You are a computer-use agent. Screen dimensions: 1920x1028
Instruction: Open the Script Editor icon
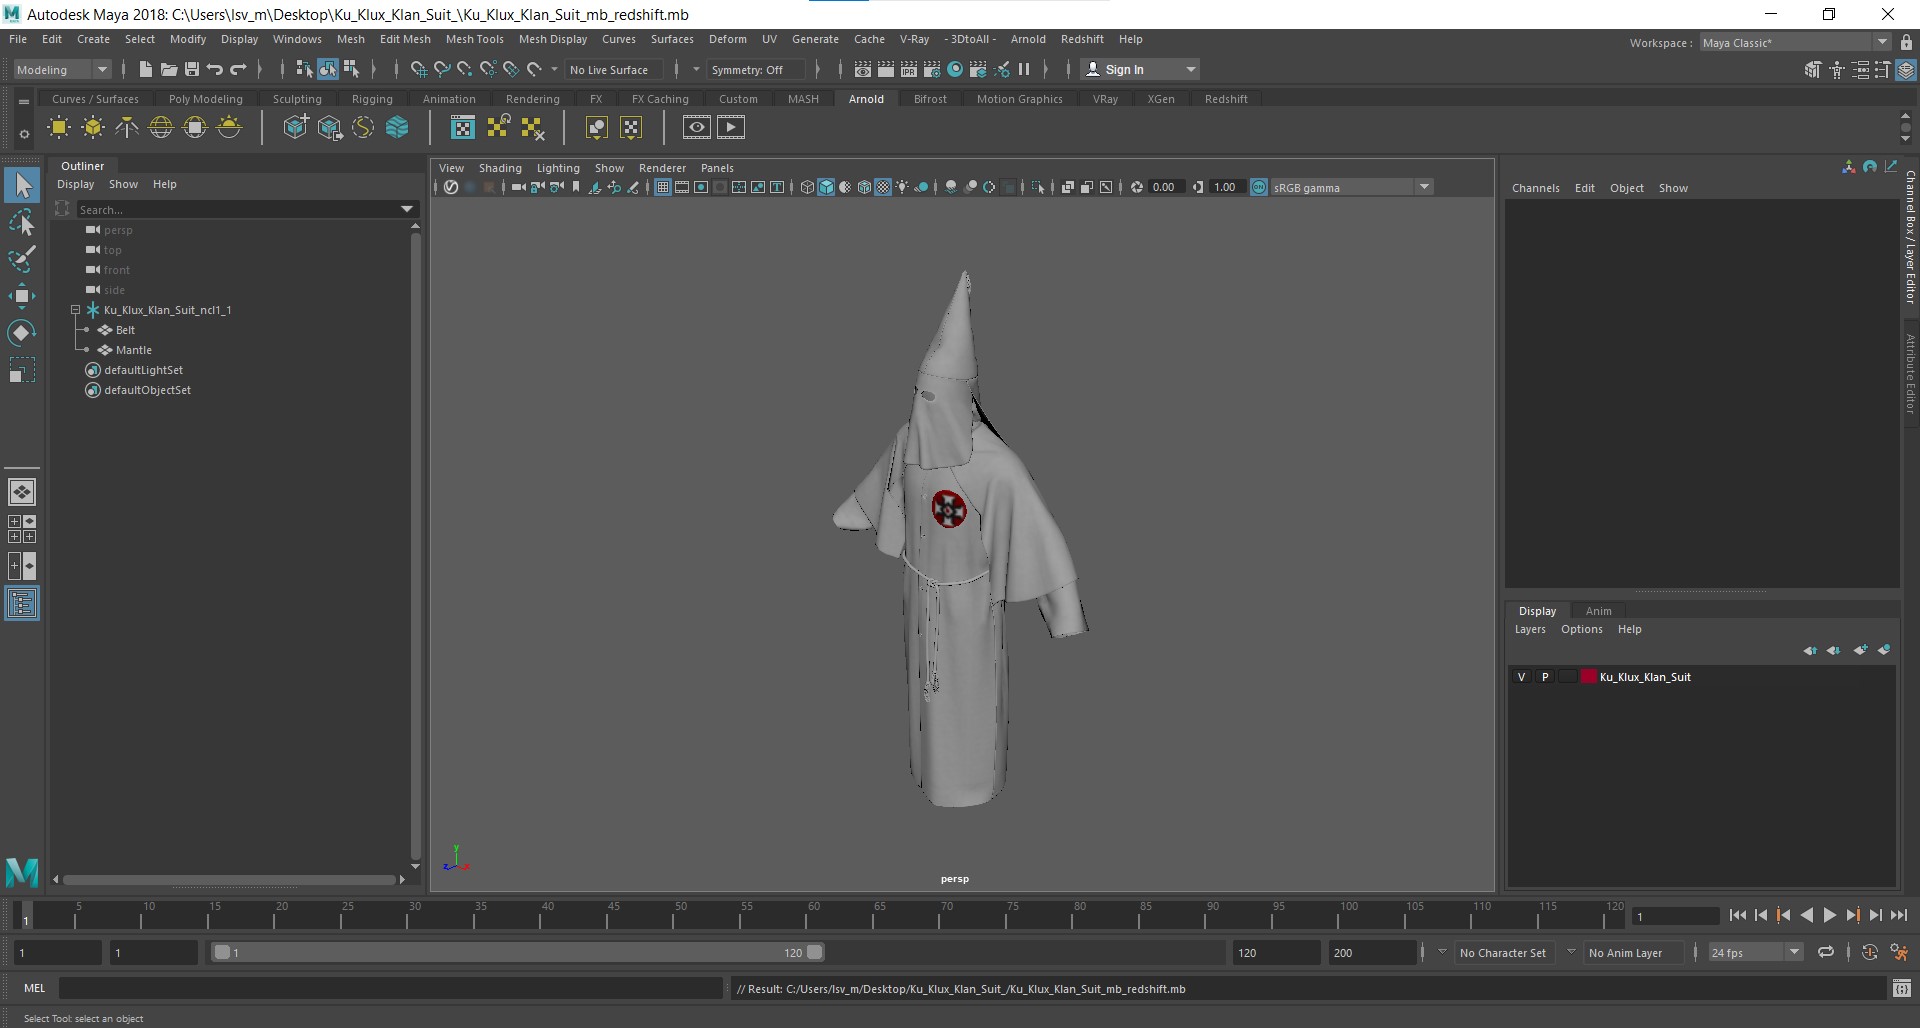tap(1902, 988)
